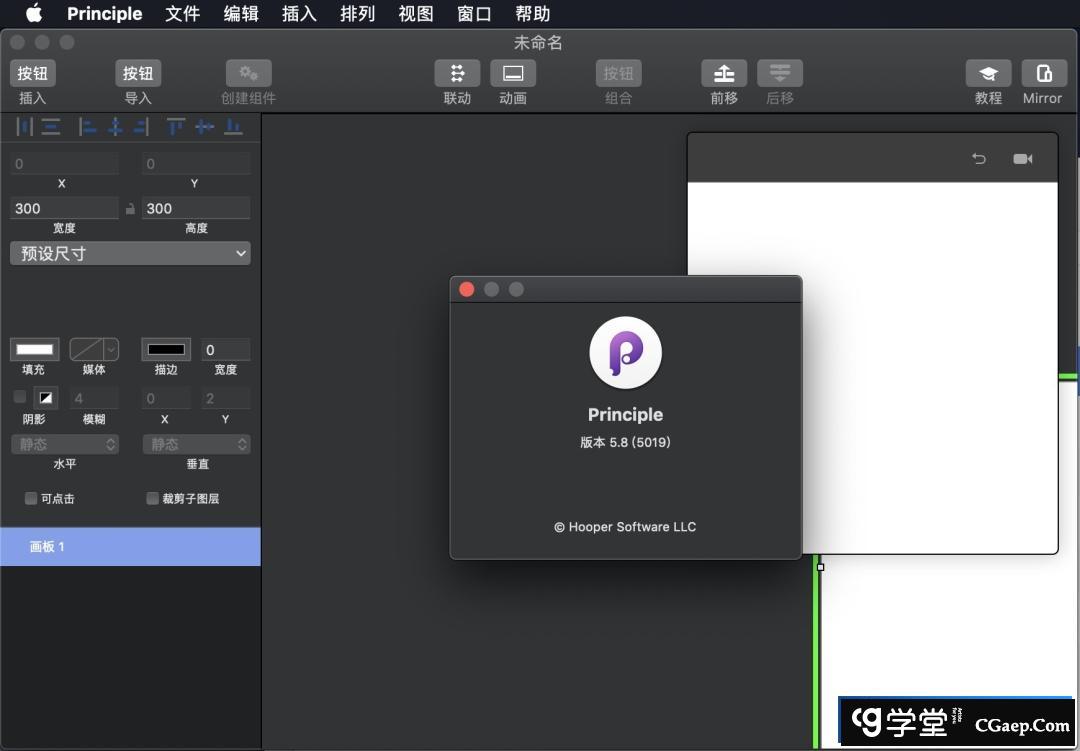
Task: Select the 画板 1 layer in list
Action: pyautogui.click(x=130, y=547)
